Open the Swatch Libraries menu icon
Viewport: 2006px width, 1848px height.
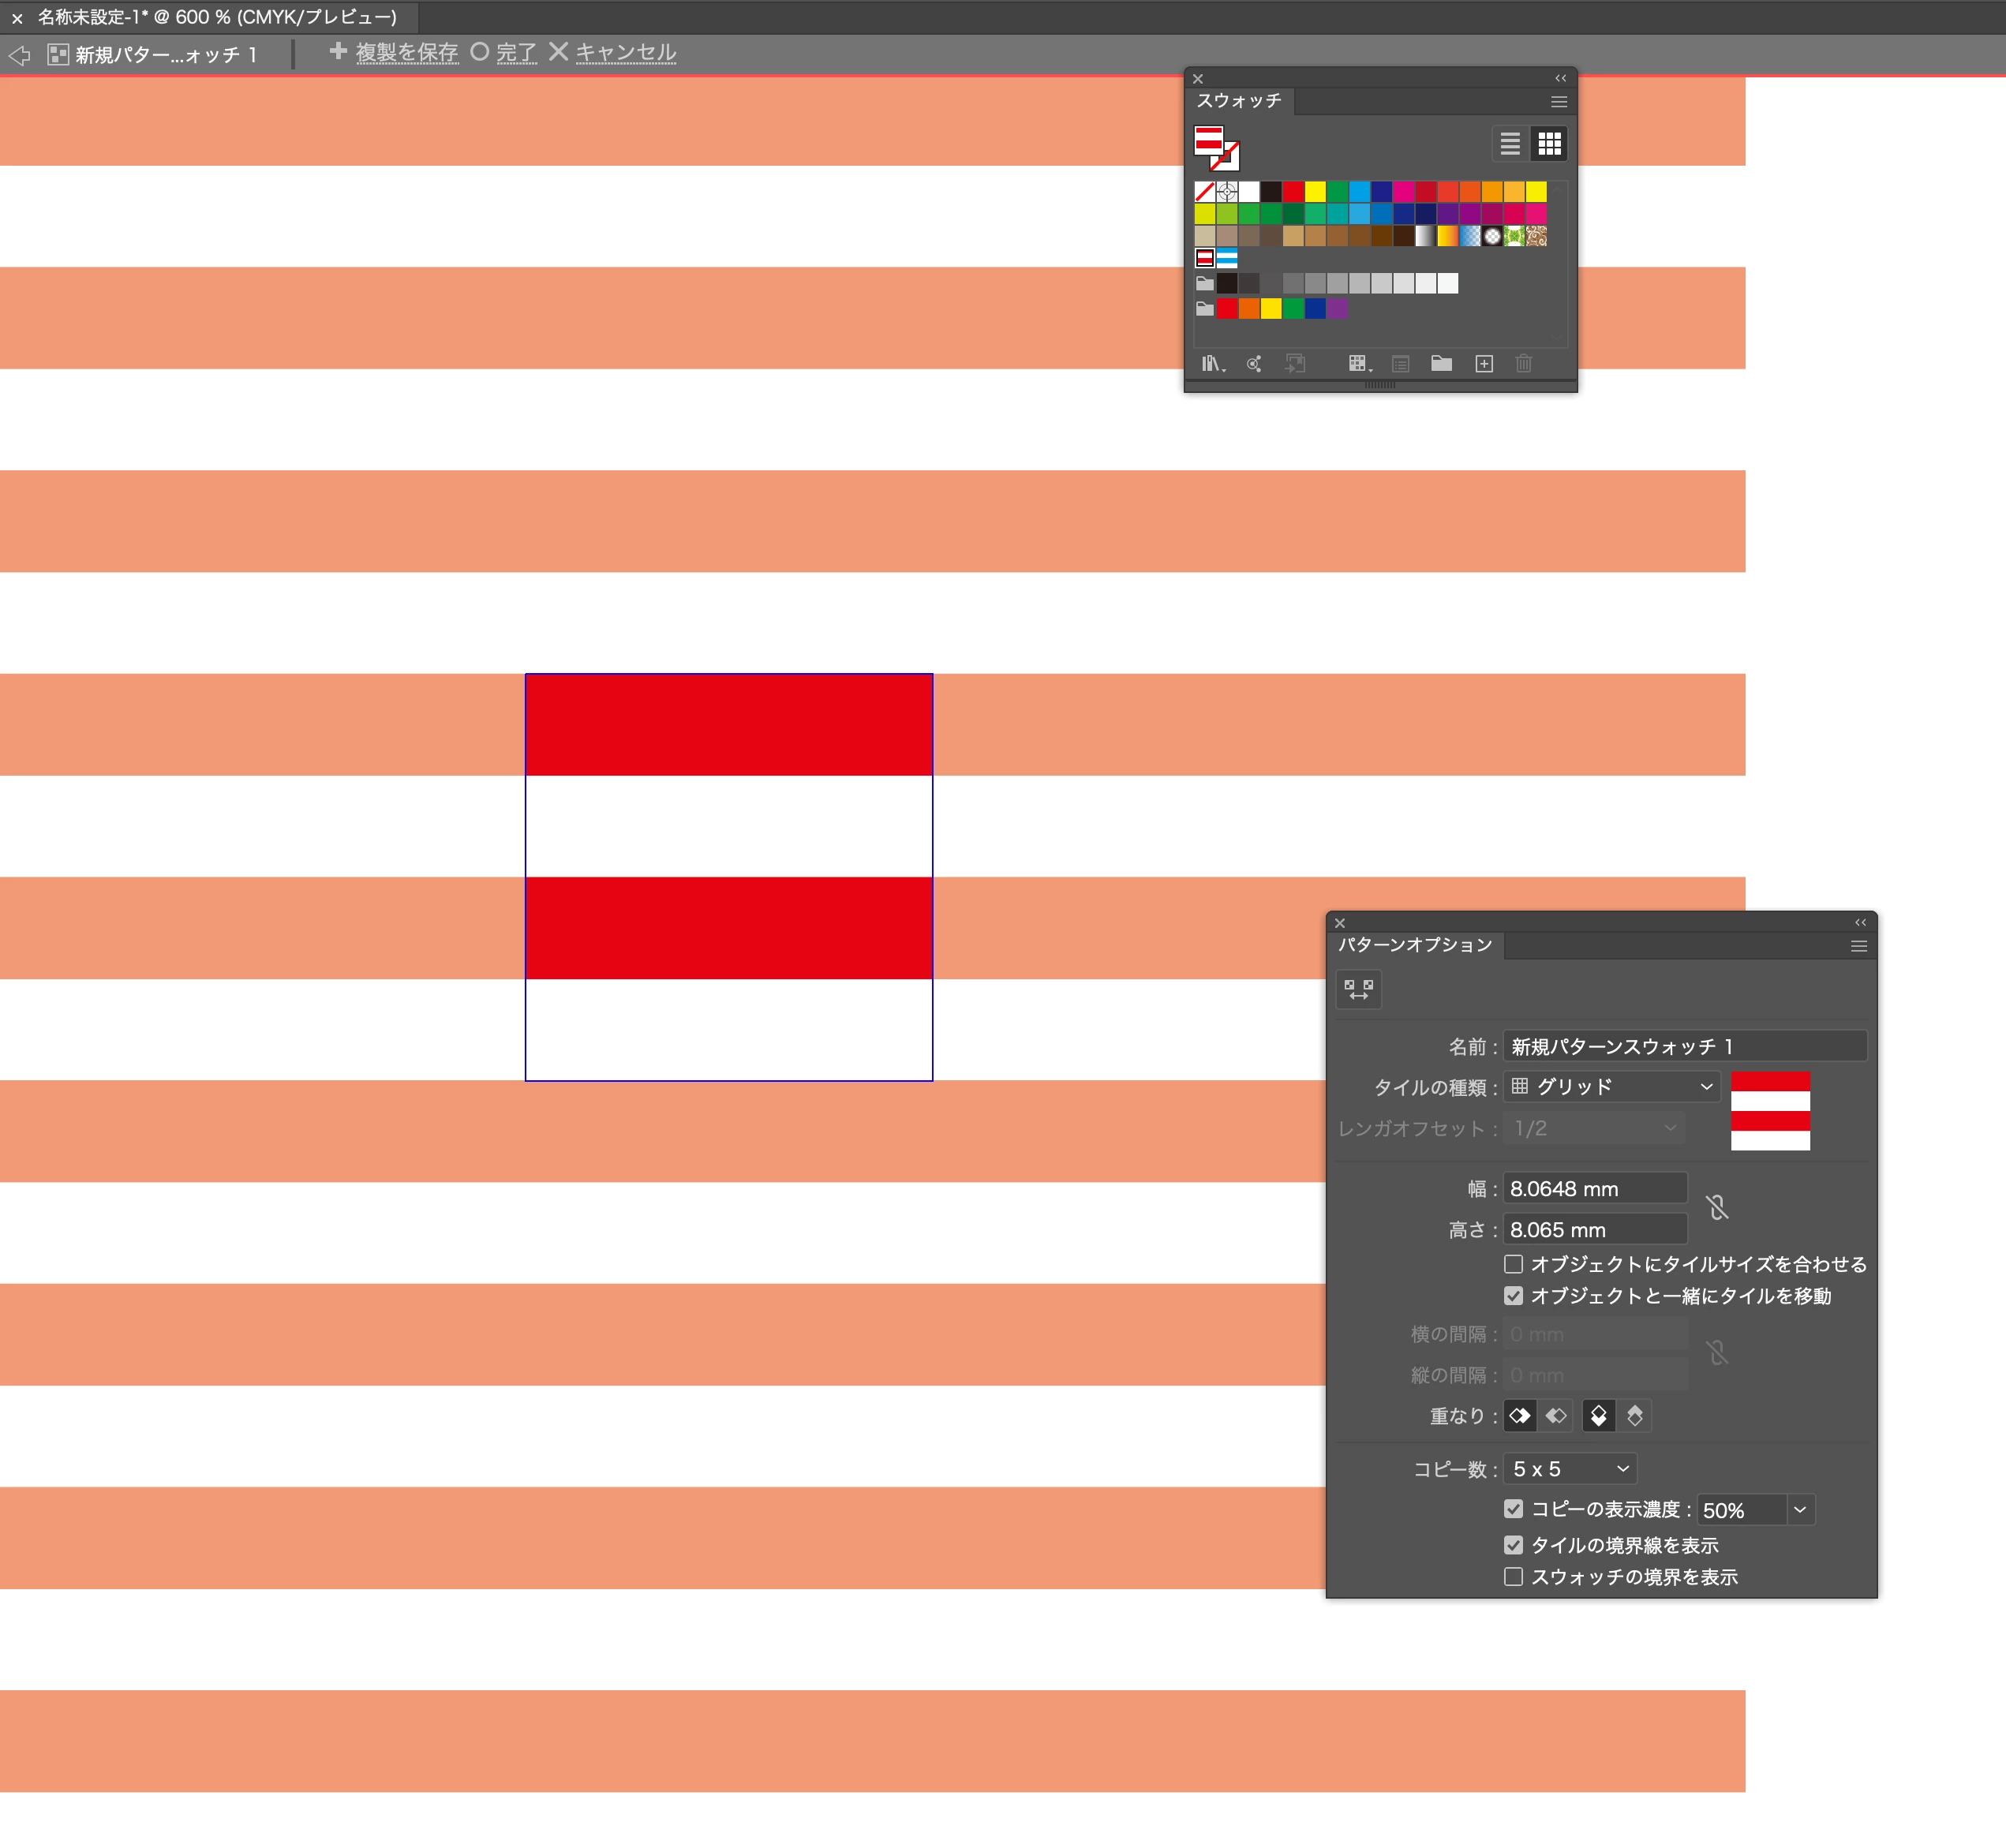(x=1212, y=364)
